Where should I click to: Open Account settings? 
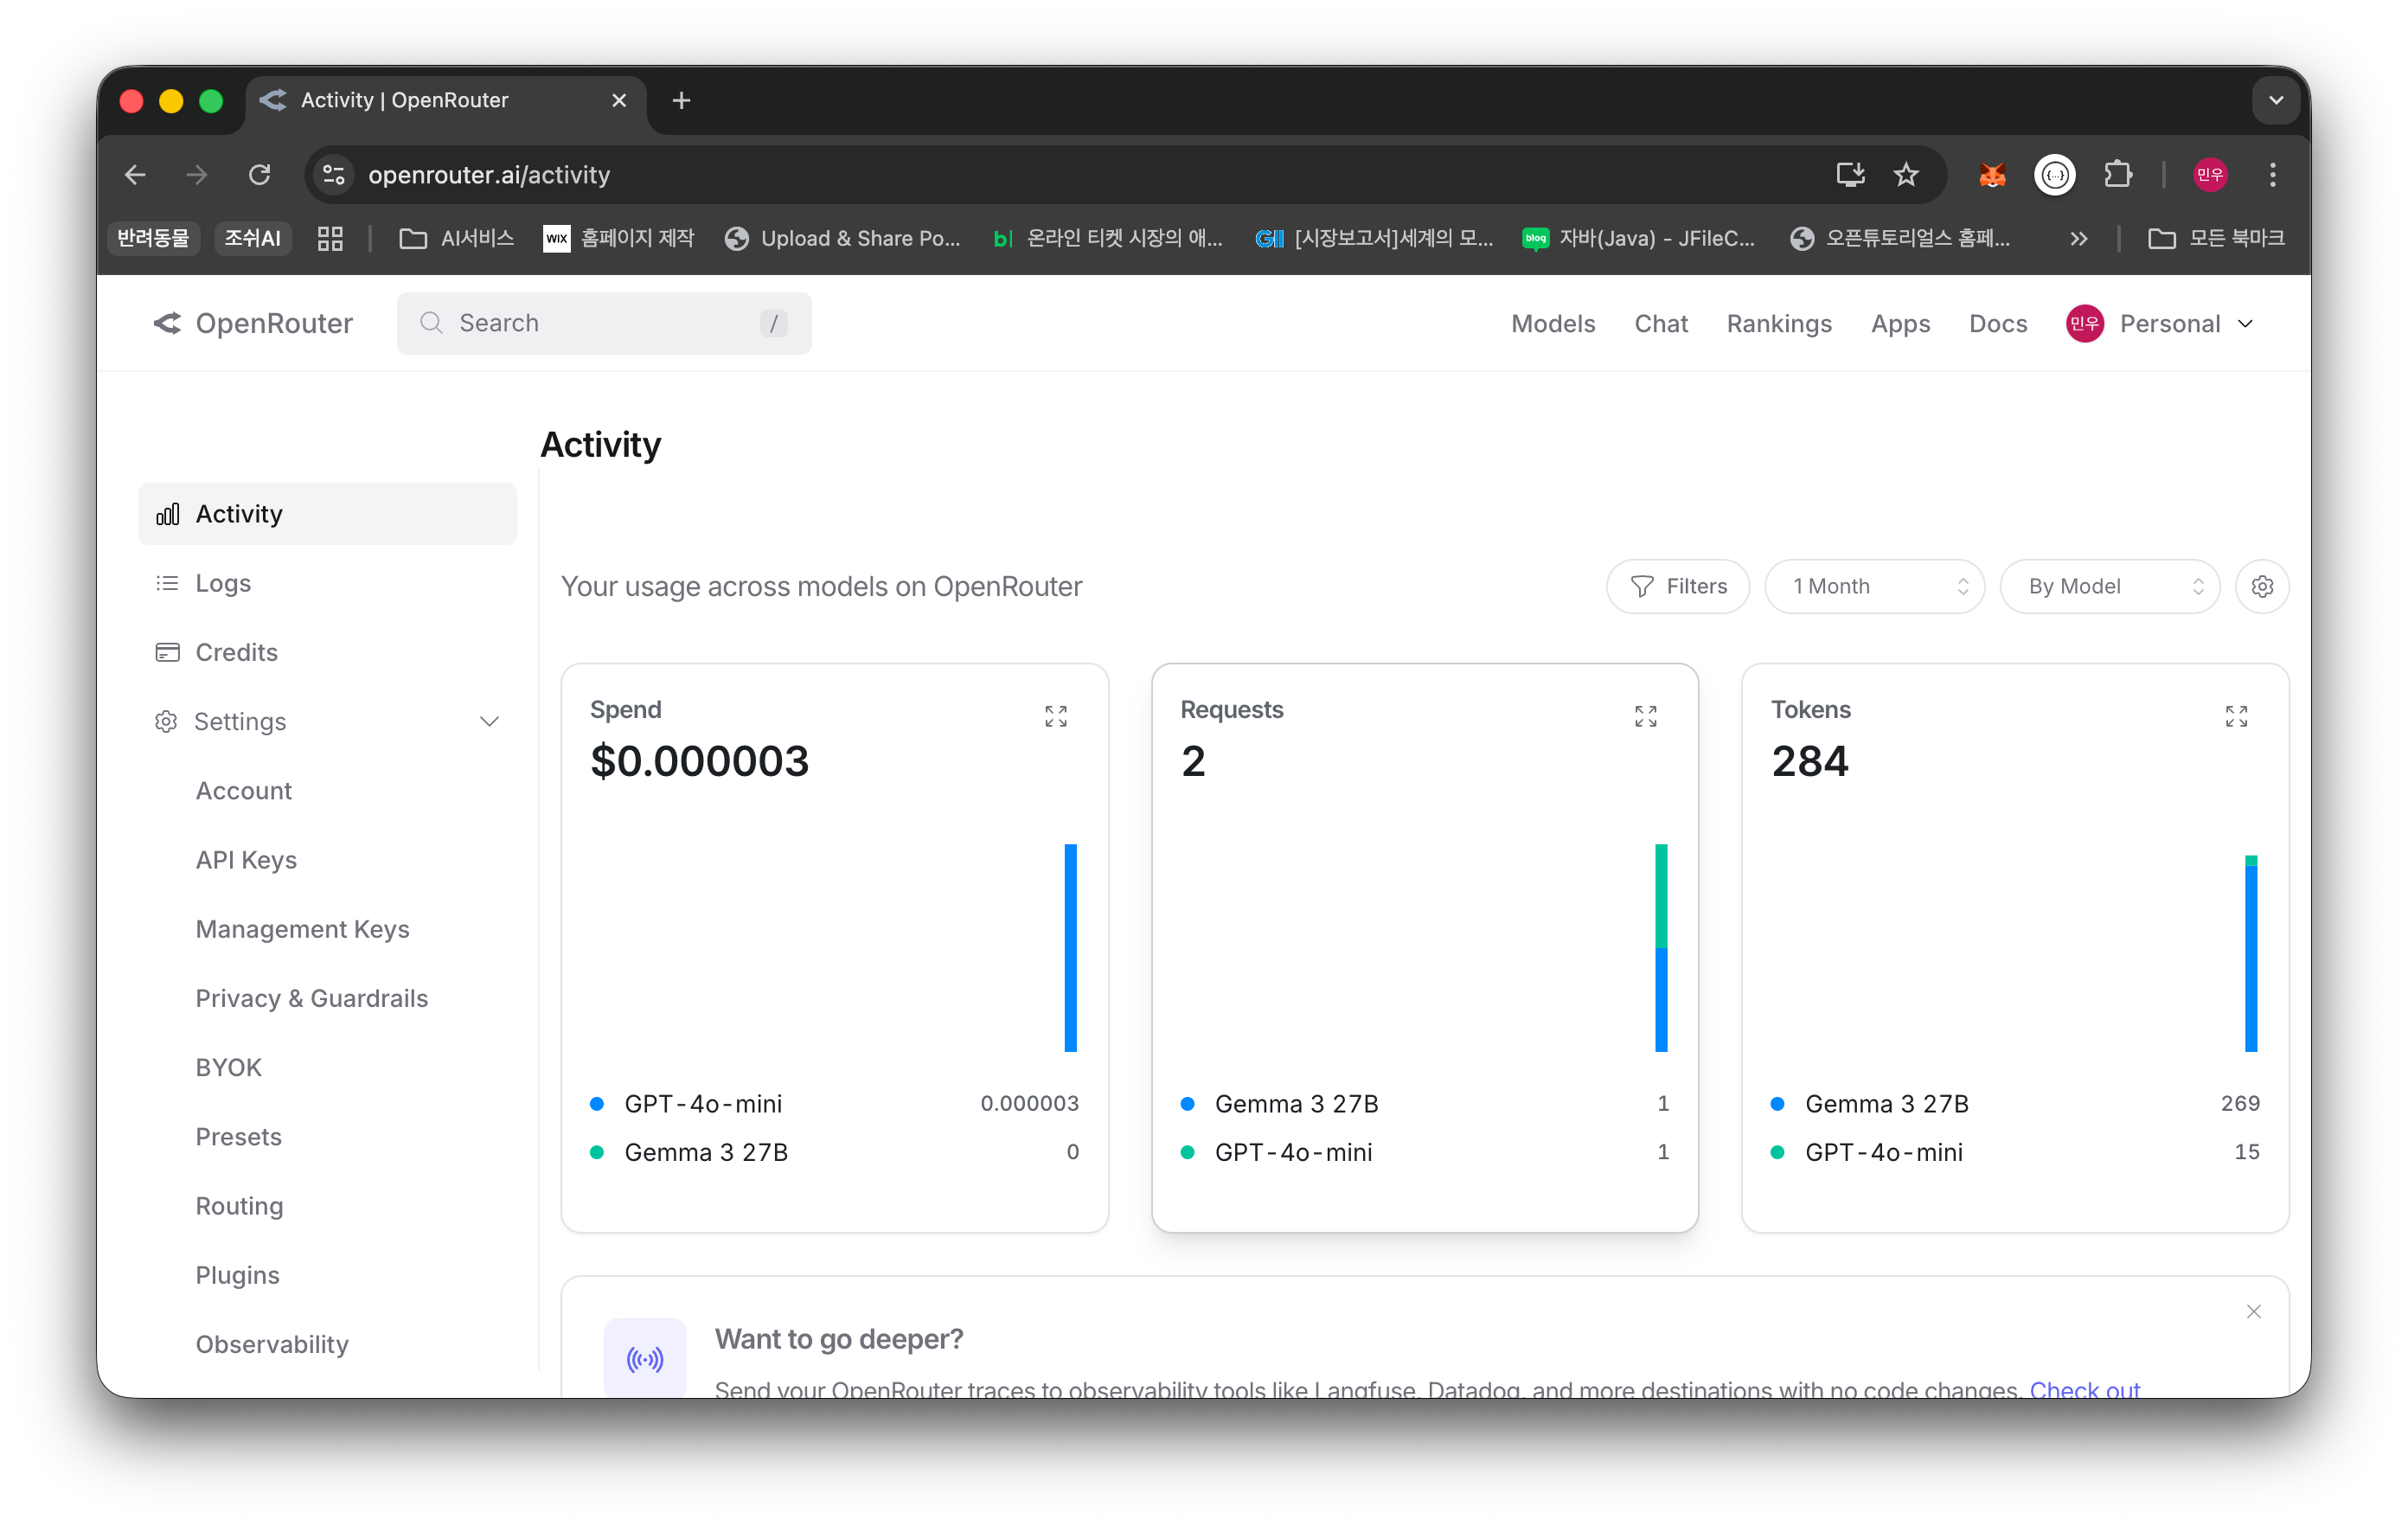click(x=243, y=790)
